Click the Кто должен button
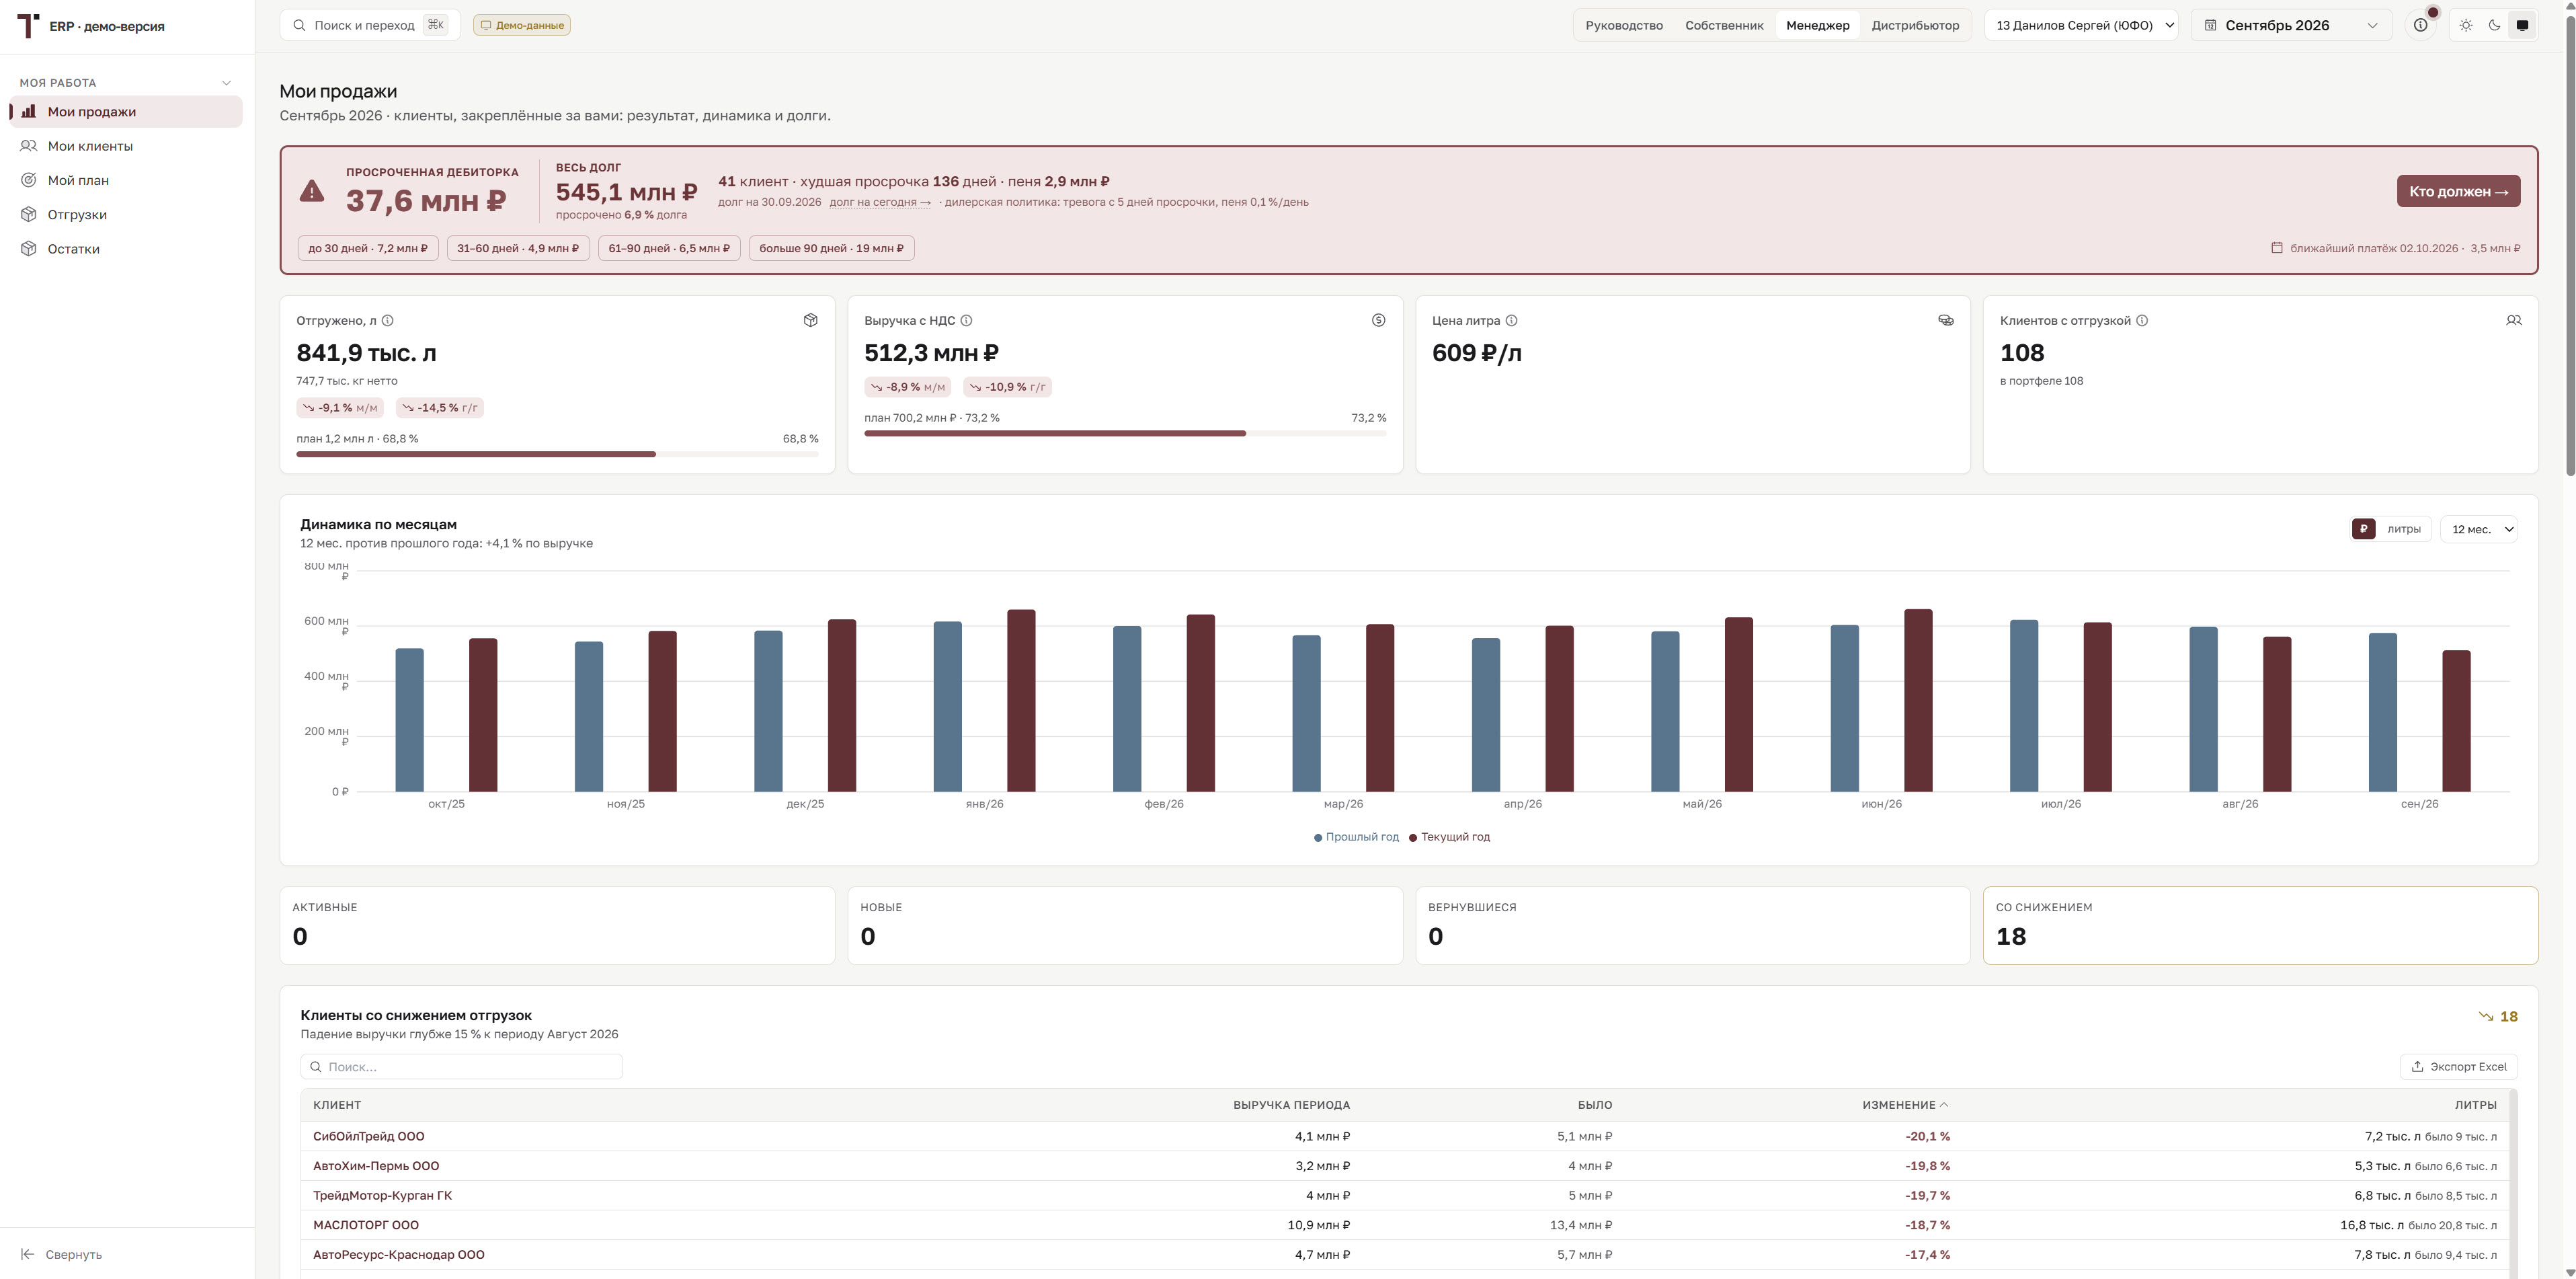The width and height of the screenshot is (2576, 1279). pos(2458,191)
